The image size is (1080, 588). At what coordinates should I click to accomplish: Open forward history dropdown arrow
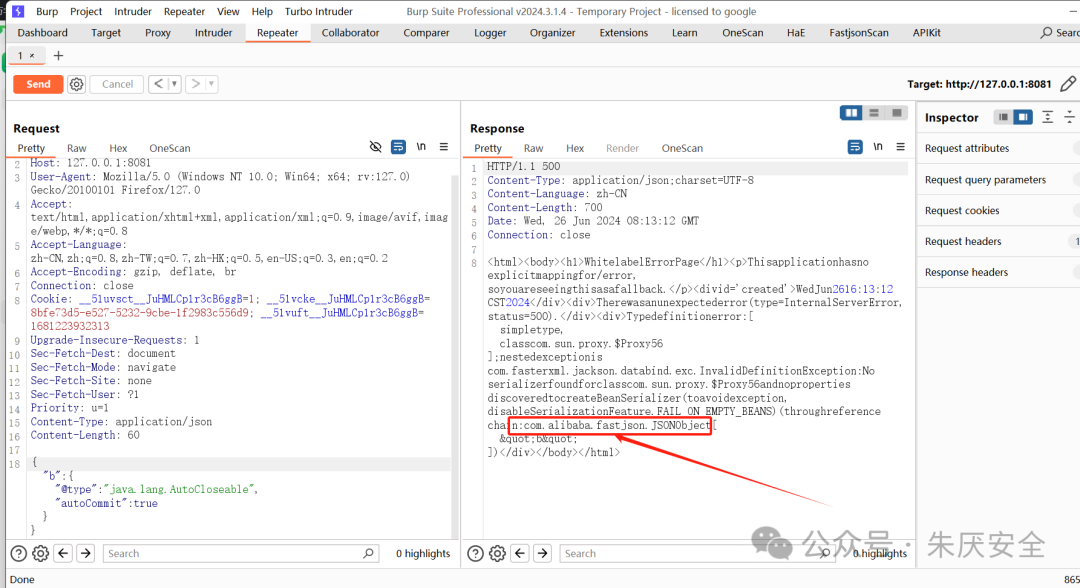point(211,84)
